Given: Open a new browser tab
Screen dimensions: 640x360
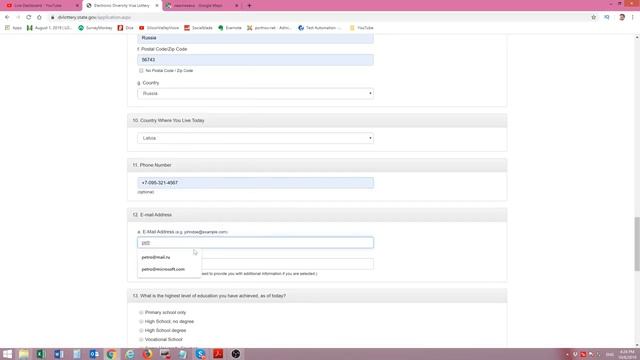Looking at the screenshot, I should pos(249,6).
